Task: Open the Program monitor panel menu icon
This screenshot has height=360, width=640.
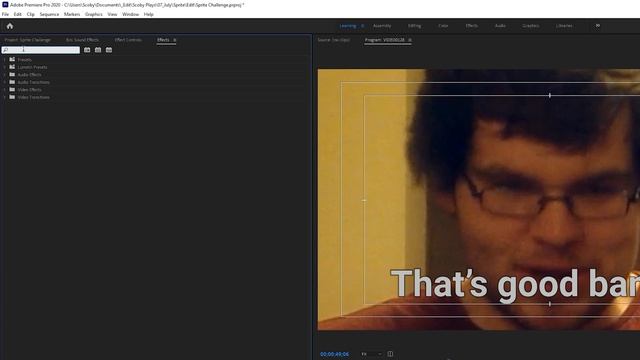Action: (409, 40)
